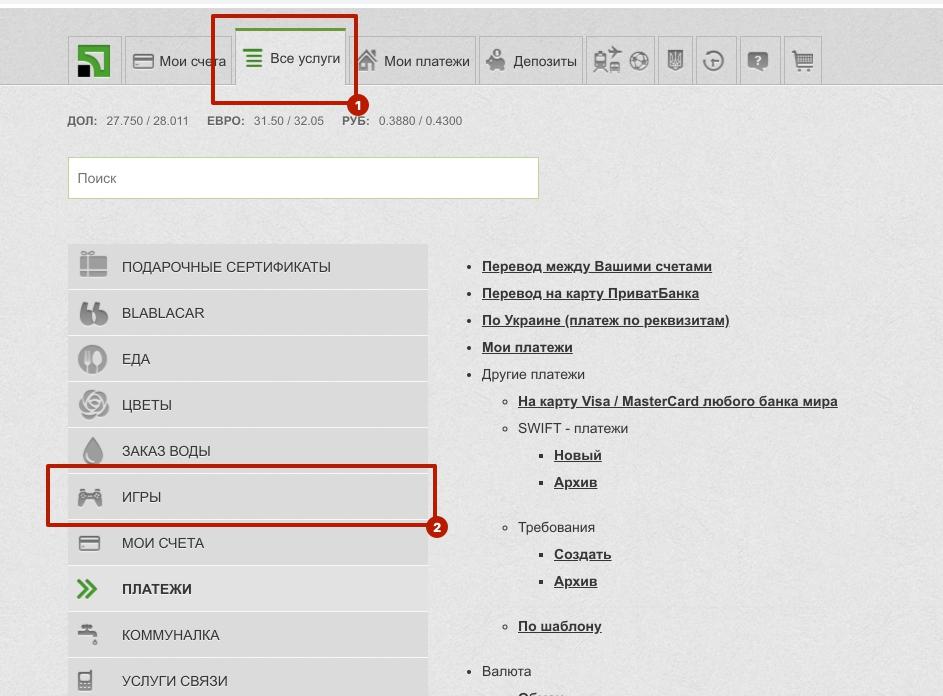Click the Ukrainian trident emblem icon
Viewport: 943px width, 696px height.
click(675, 61)
